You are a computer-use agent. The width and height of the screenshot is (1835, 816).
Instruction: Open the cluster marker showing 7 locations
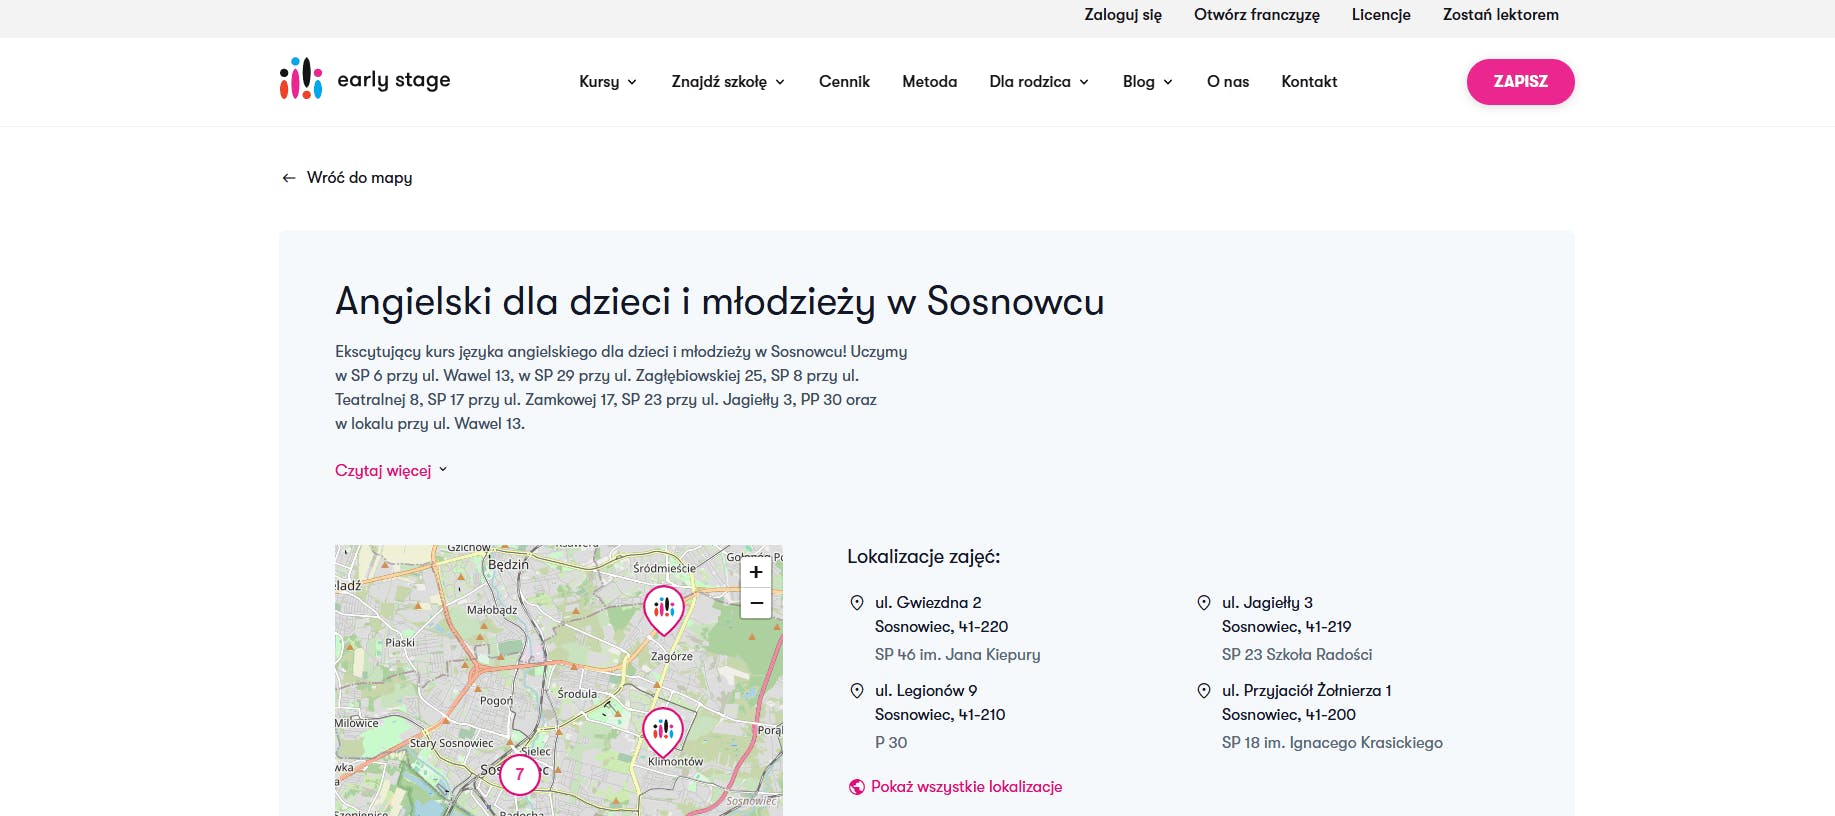[x=519, y=774]
